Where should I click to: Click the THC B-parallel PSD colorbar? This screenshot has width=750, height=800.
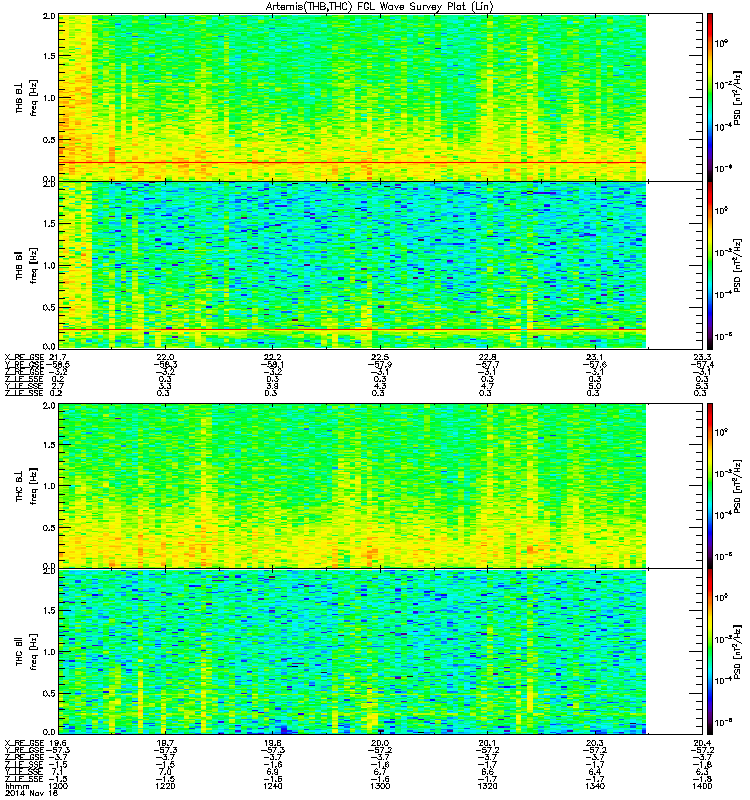[x=710, y=652]
